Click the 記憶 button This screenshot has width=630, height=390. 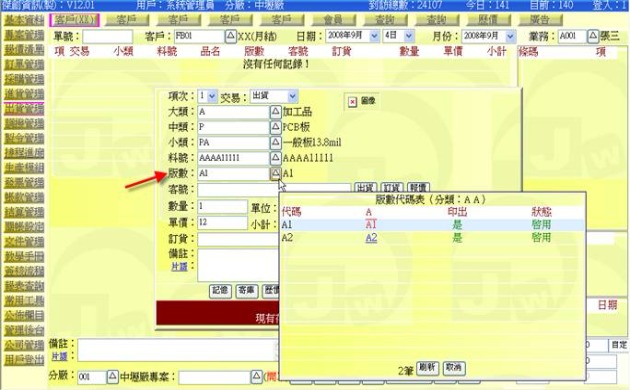click(220, 291)
